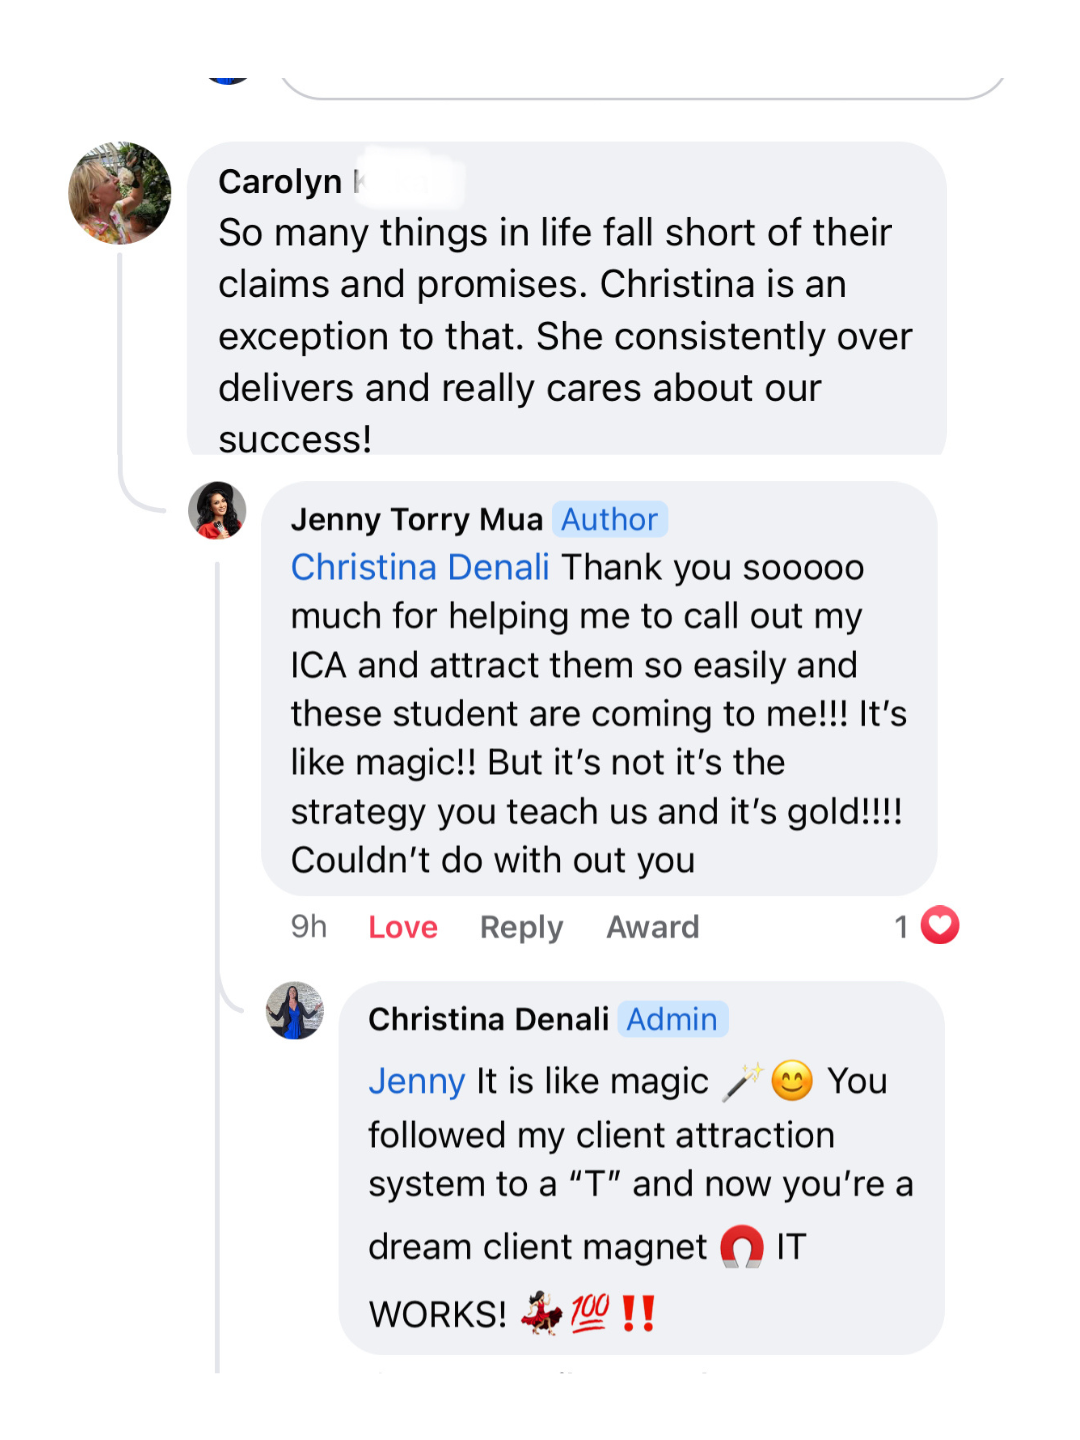Screen dimensions: 1080x1440
Task: Click the 9h comment timestamp
Action: [309, 927]
